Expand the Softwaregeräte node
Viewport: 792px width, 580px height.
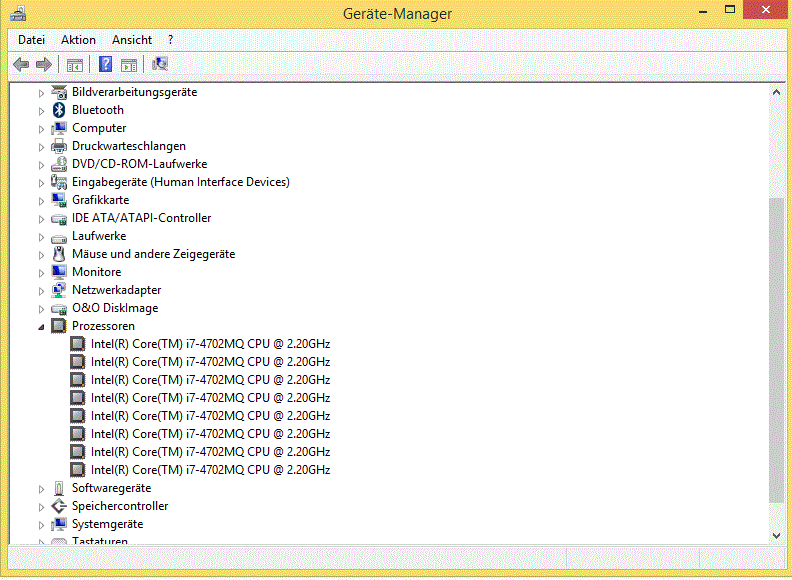pyautogui.click(x=41, y=489)
